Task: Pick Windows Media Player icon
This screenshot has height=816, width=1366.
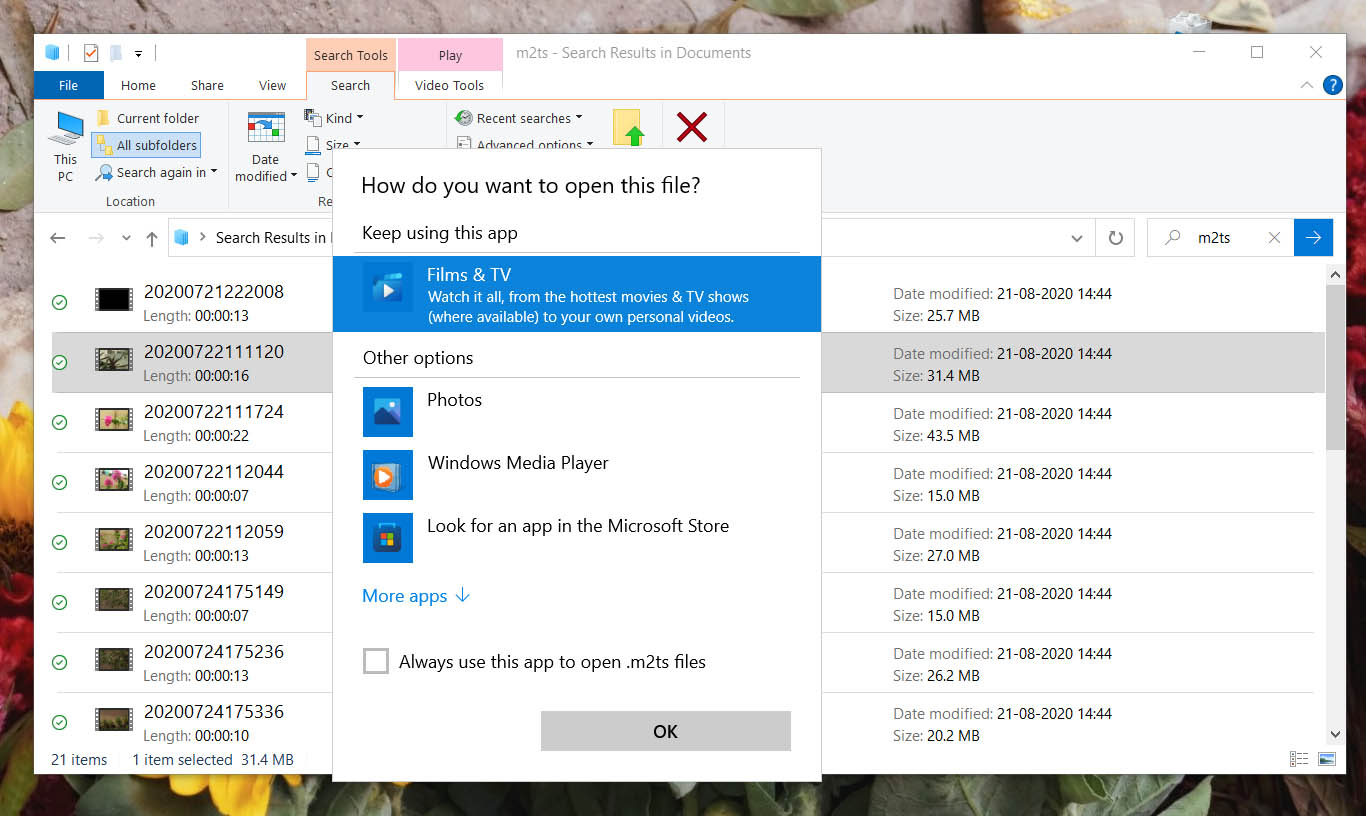Action: (388, 475)
